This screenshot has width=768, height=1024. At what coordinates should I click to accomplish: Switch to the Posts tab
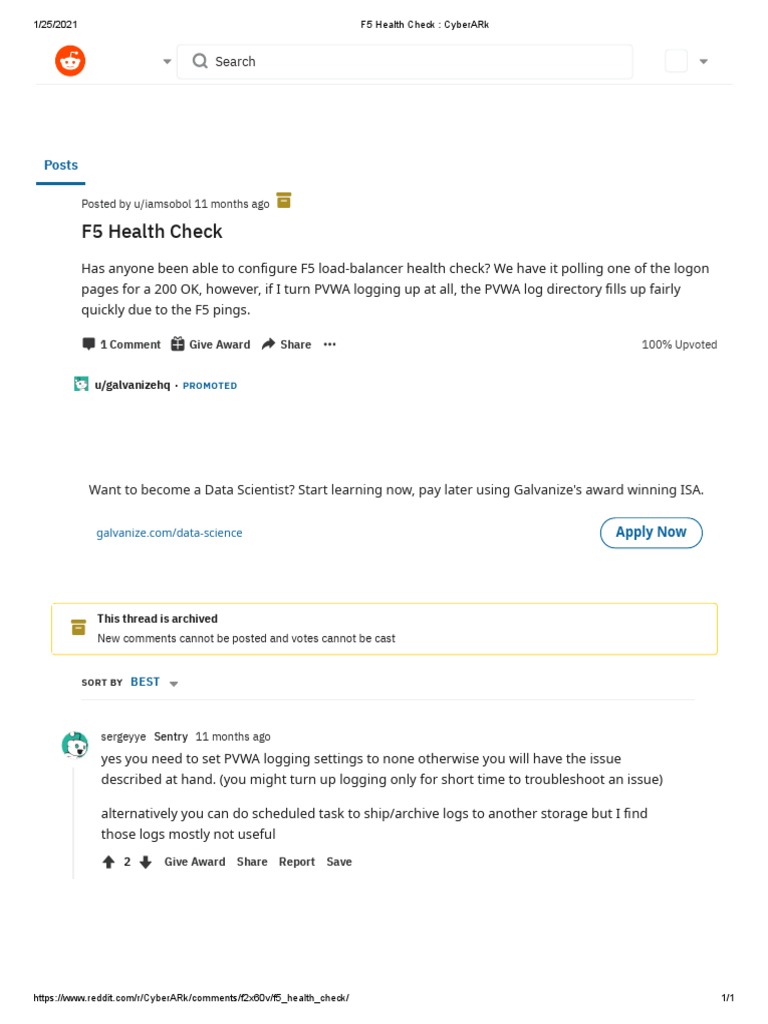61,165
